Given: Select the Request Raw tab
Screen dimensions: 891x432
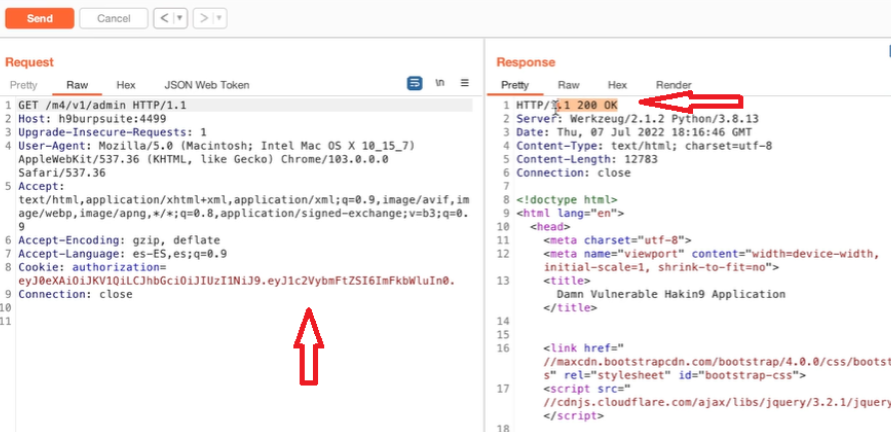Looking at the screenshot, I should click(77, 85).
